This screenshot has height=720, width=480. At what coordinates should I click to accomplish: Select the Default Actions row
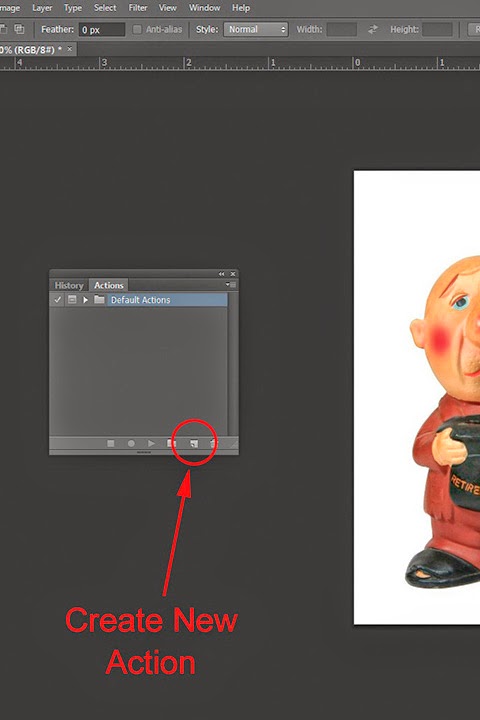[138, 300]
